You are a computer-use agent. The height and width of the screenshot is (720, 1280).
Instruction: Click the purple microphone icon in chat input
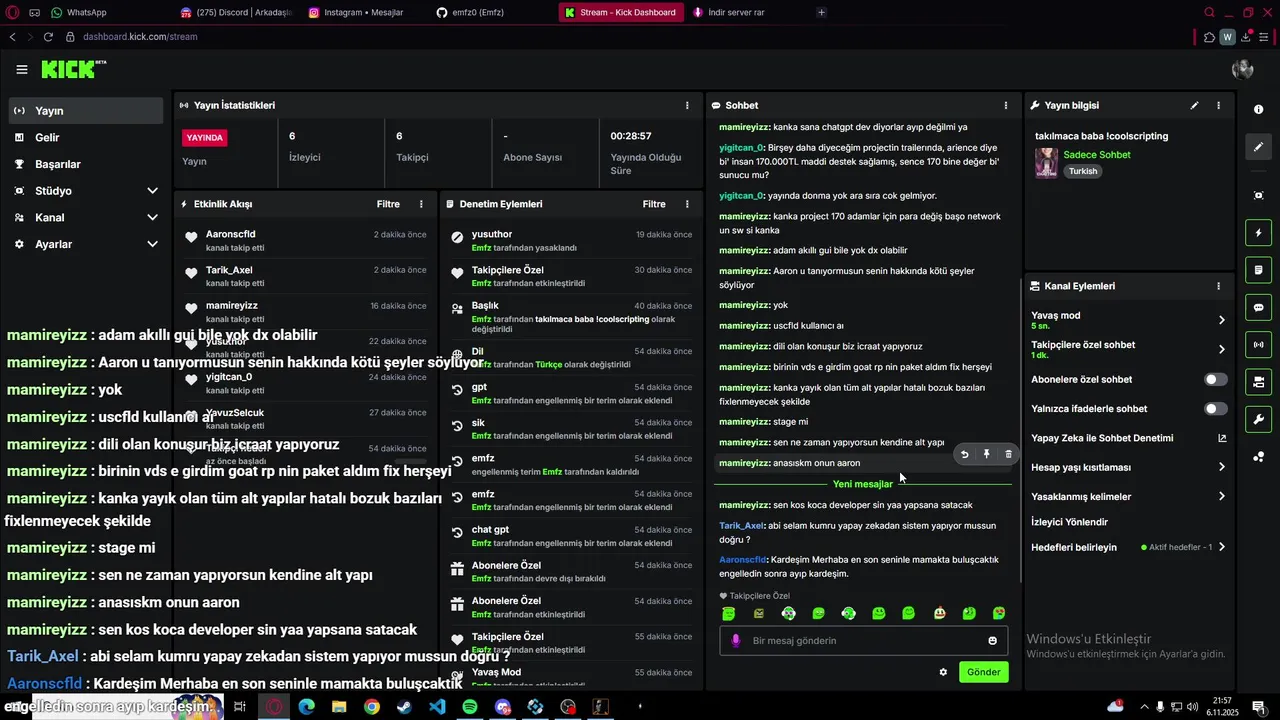point(736,641)
